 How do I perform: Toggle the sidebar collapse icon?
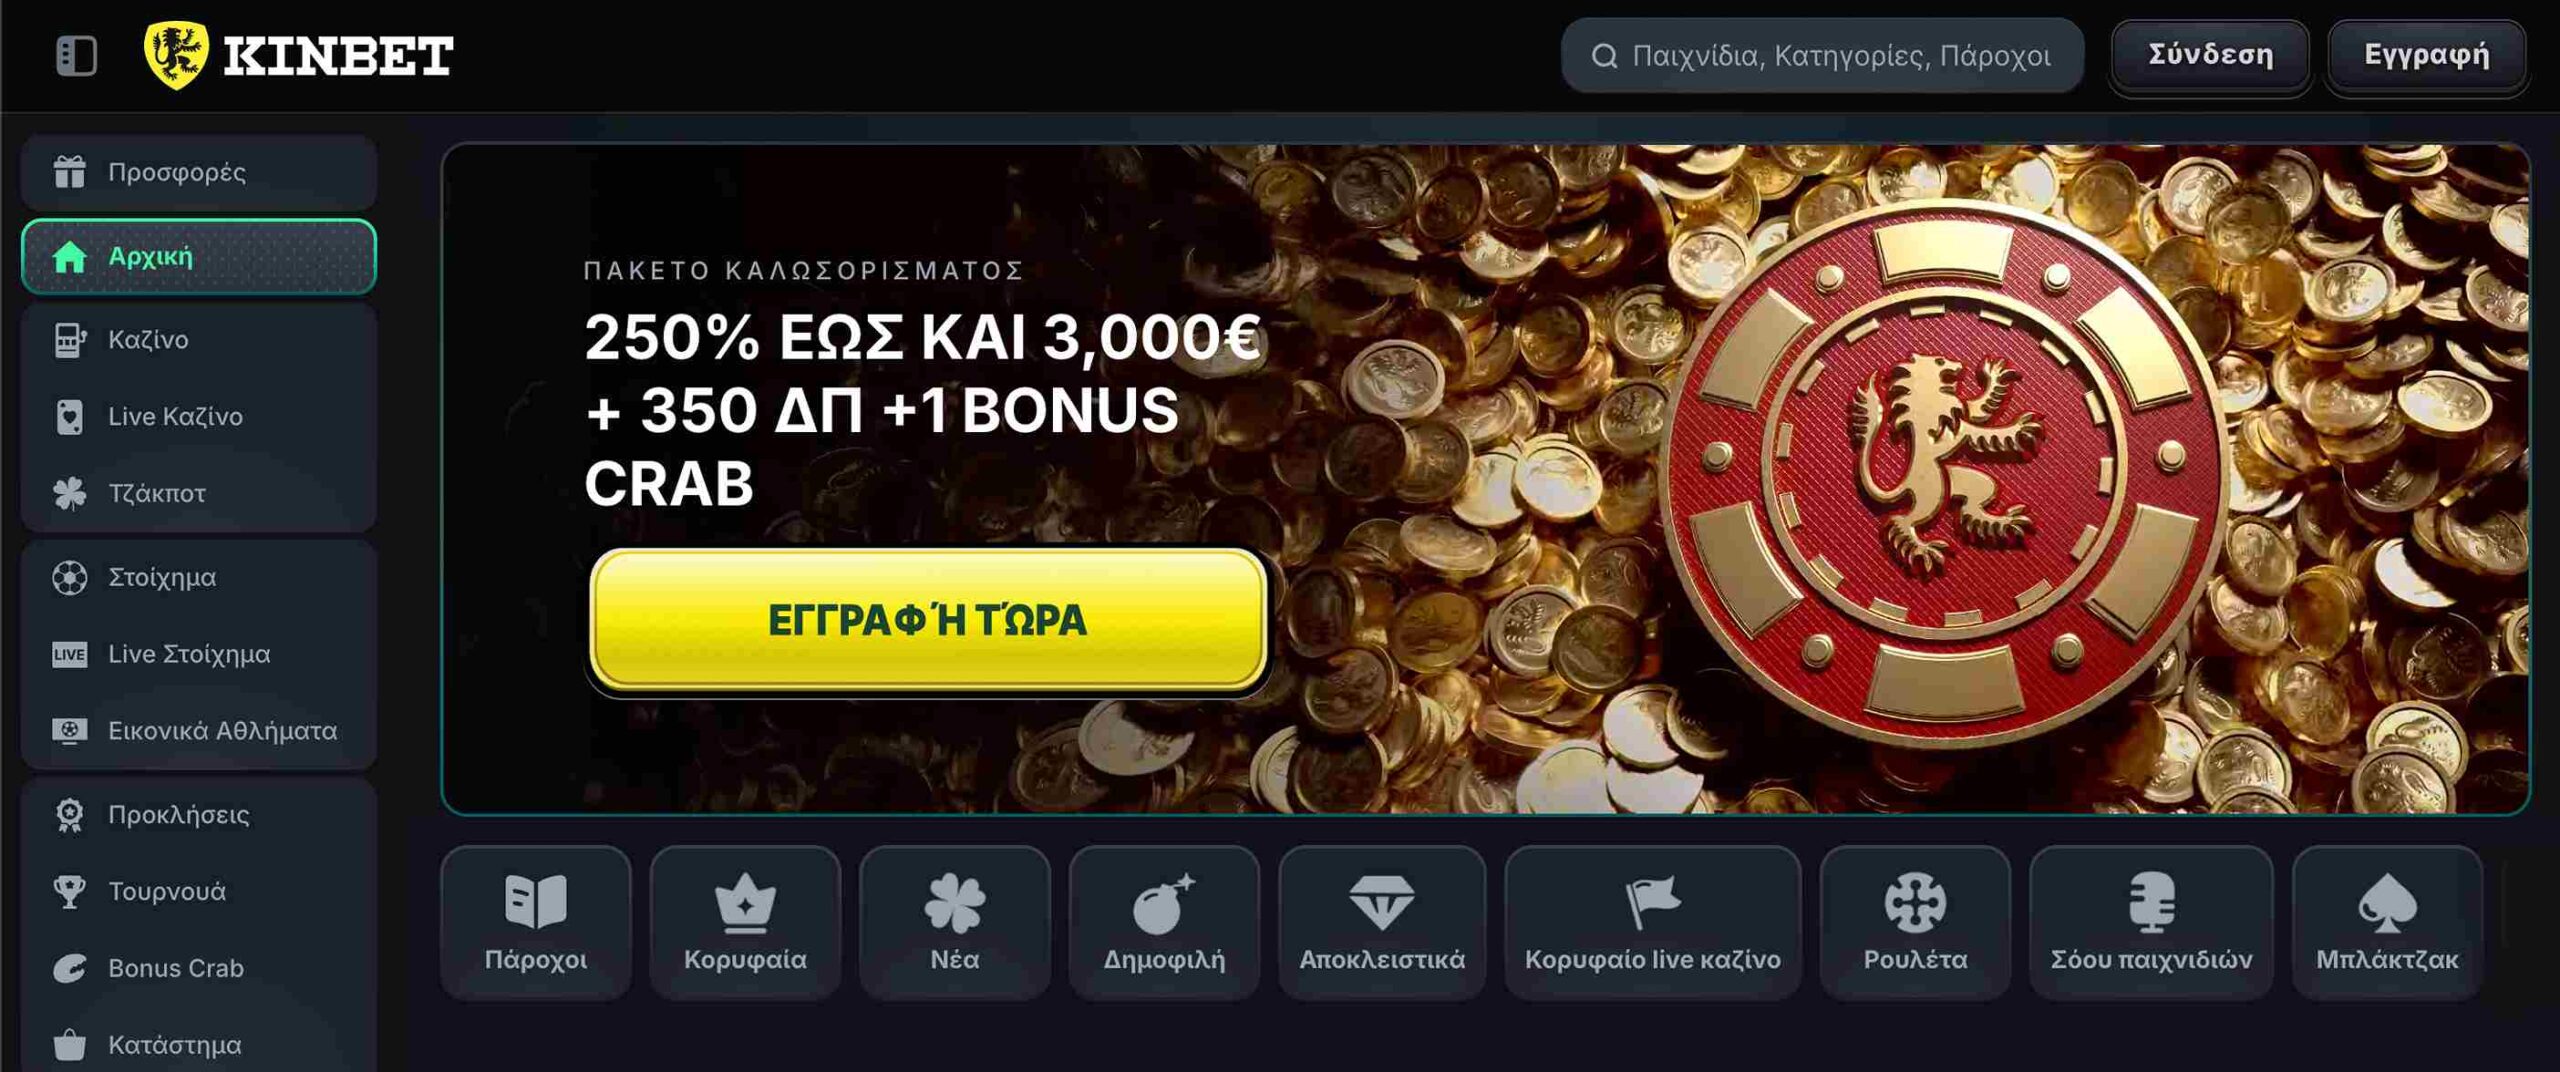pos(76,55)
